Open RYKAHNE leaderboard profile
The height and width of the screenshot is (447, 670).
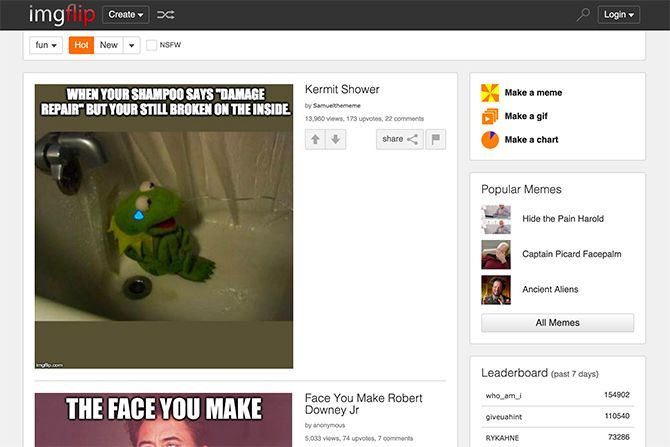[x=502, y=438]
